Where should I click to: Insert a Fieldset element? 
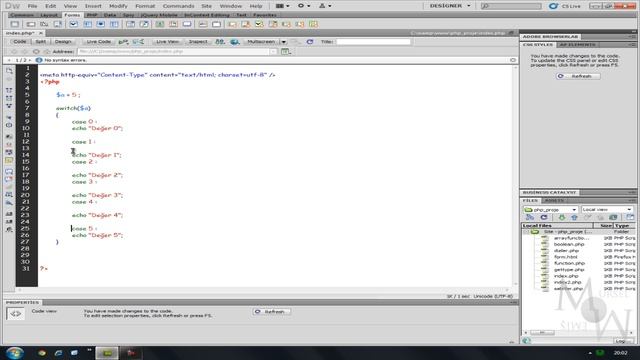216,24
